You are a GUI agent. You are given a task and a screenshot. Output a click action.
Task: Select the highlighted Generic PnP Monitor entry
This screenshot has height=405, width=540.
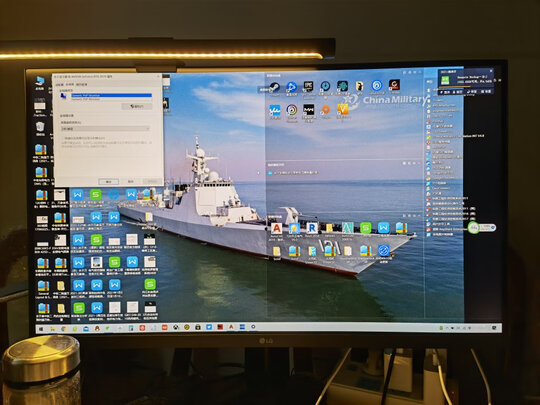click(111, 95)
